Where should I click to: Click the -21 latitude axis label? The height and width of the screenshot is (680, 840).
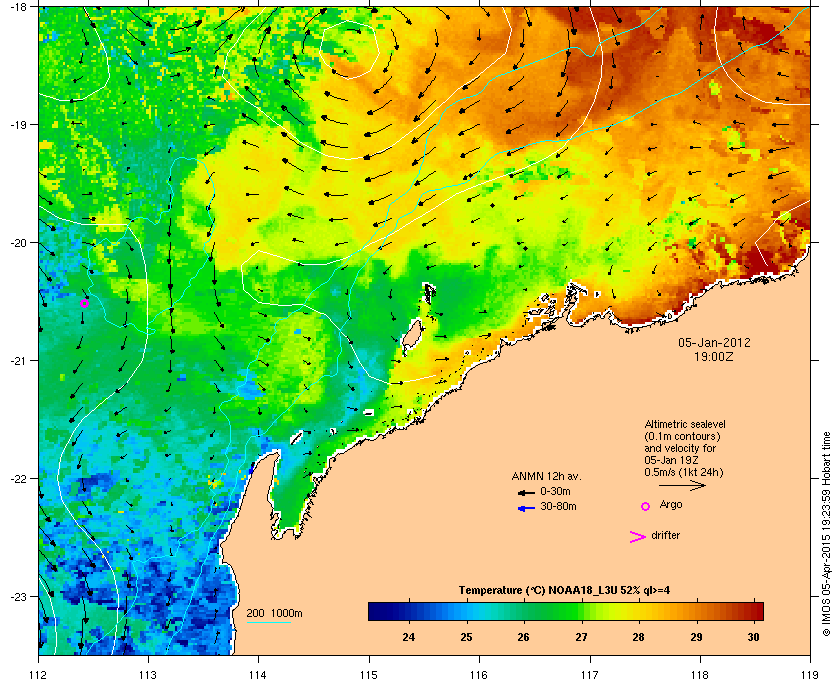pyautogui.click(x=18, y=360)
